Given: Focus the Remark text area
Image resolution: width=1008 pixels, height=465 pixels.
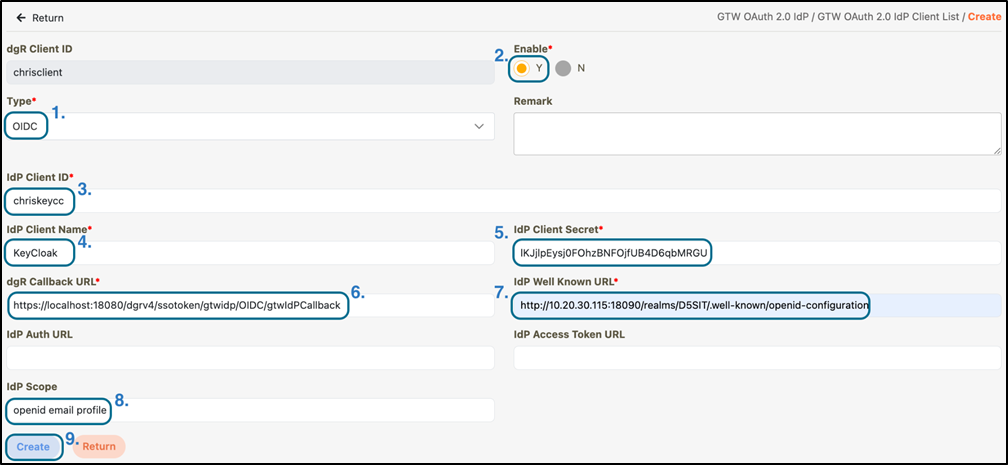Looking at the screenshot, I should pyautogui.click(x=756, y=133).
